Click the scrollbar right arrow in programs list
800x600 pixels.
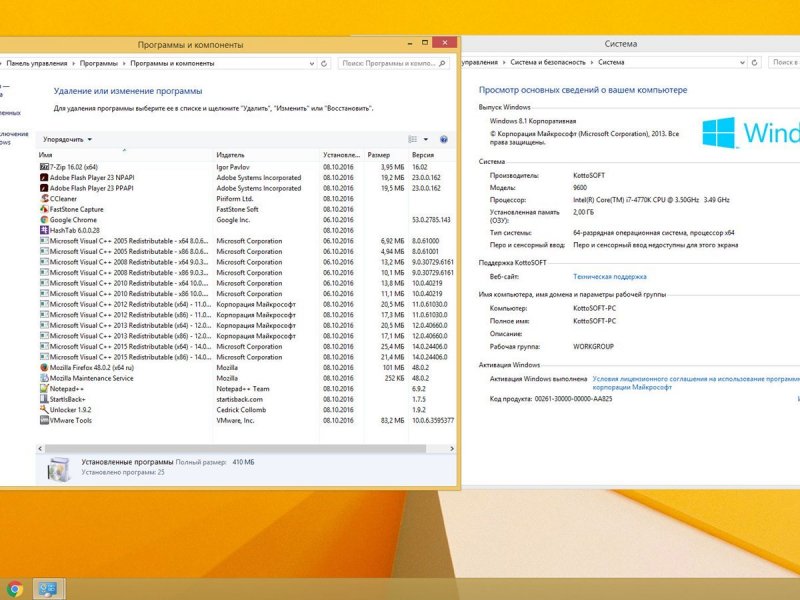(x=452, y=448)
